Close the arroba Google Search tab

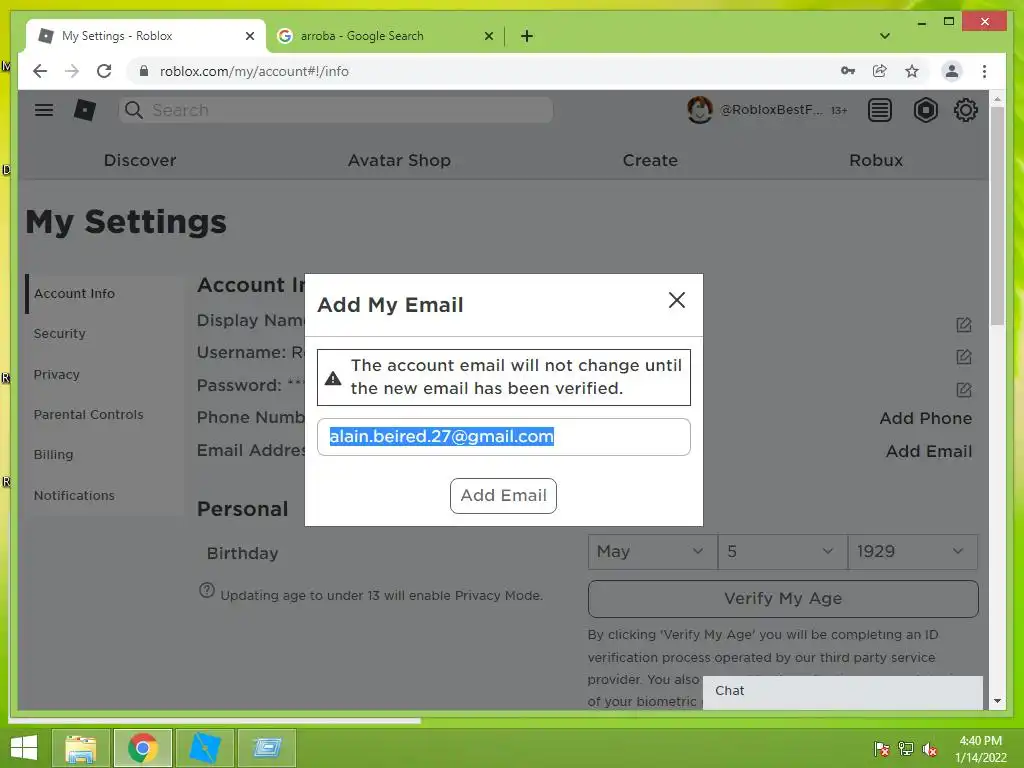click(488, 36)
